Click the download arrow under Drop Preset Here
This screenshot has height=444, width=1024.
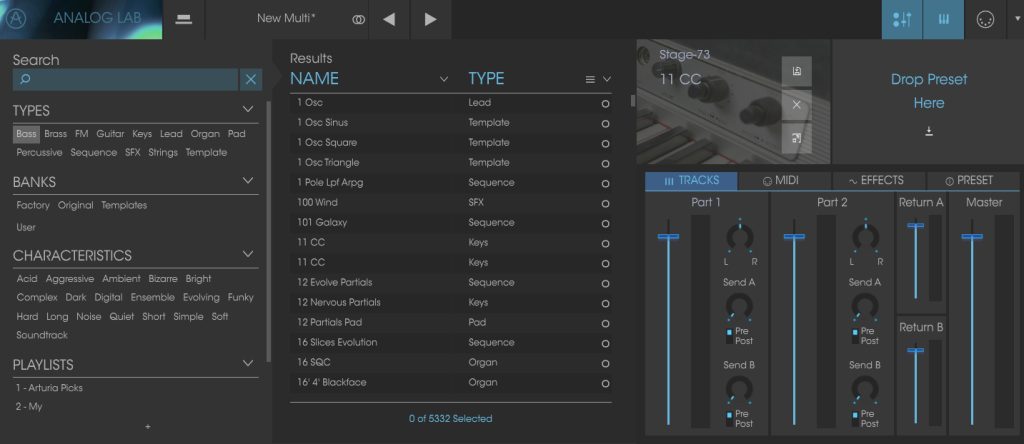929,132
